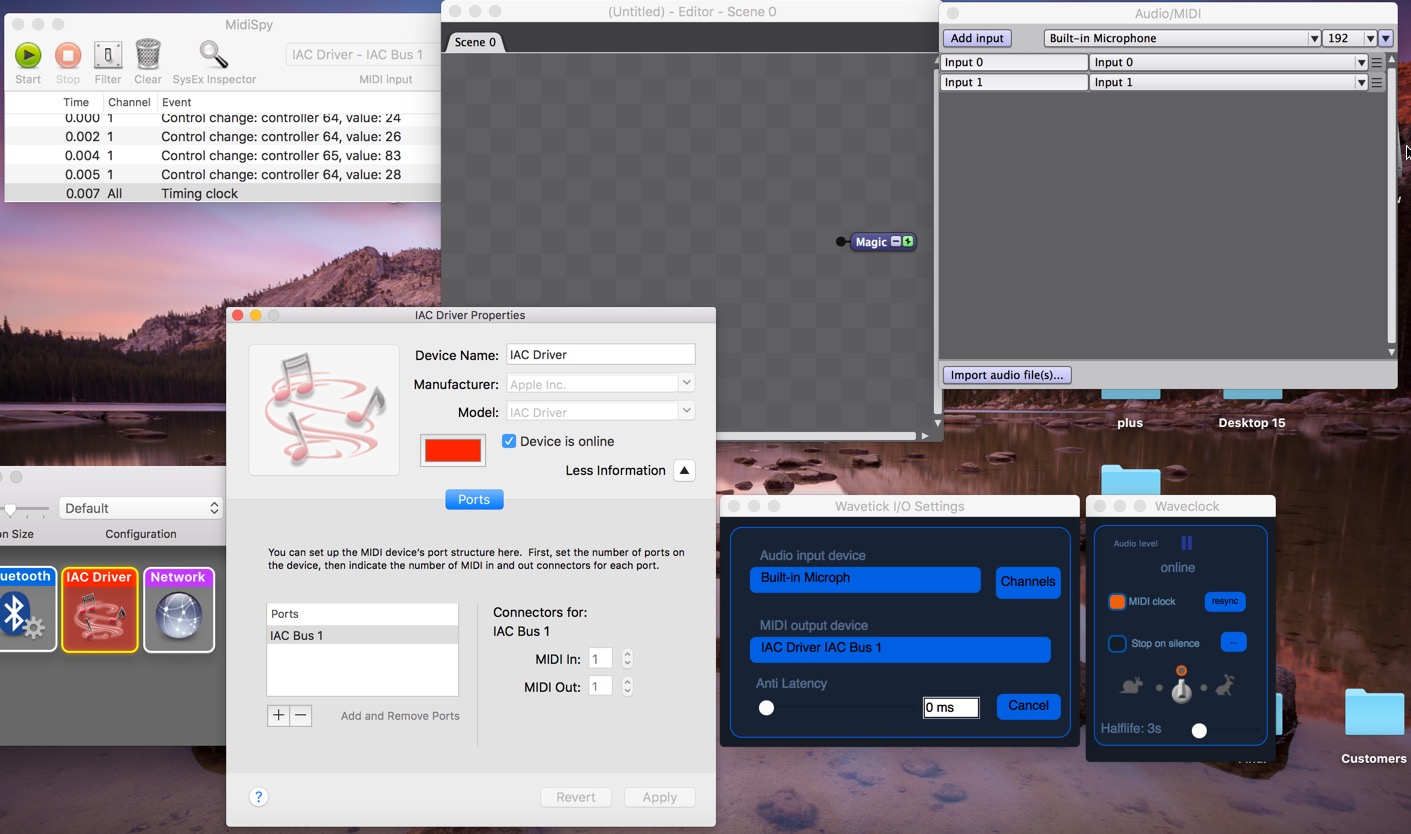Click the slow snail icon in Waveclock
The image size is (1411, 834).
(x=1133, y=685)
